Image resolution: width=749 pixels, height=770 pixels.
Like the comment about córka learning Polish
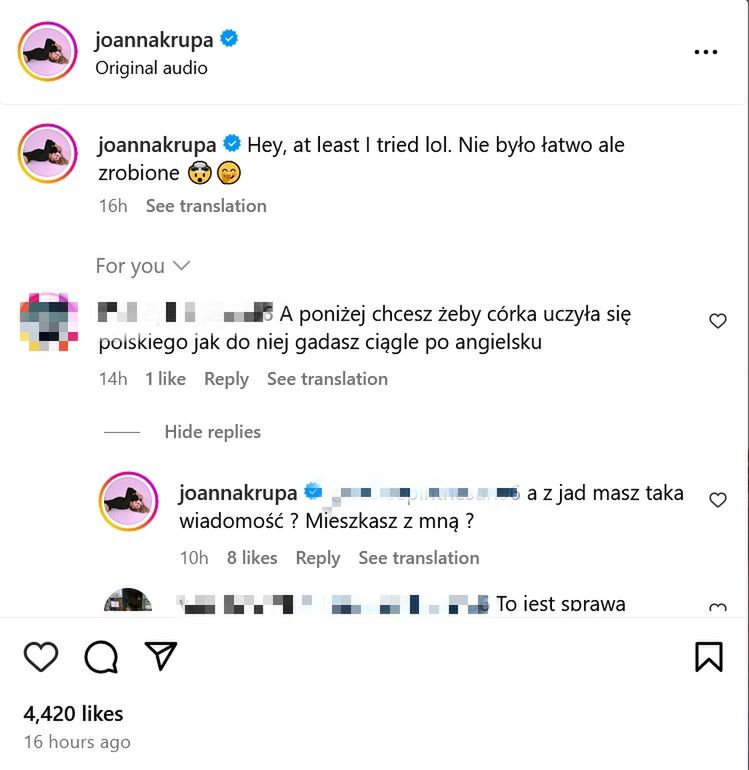pyautogui.click(x=717, y=321)
